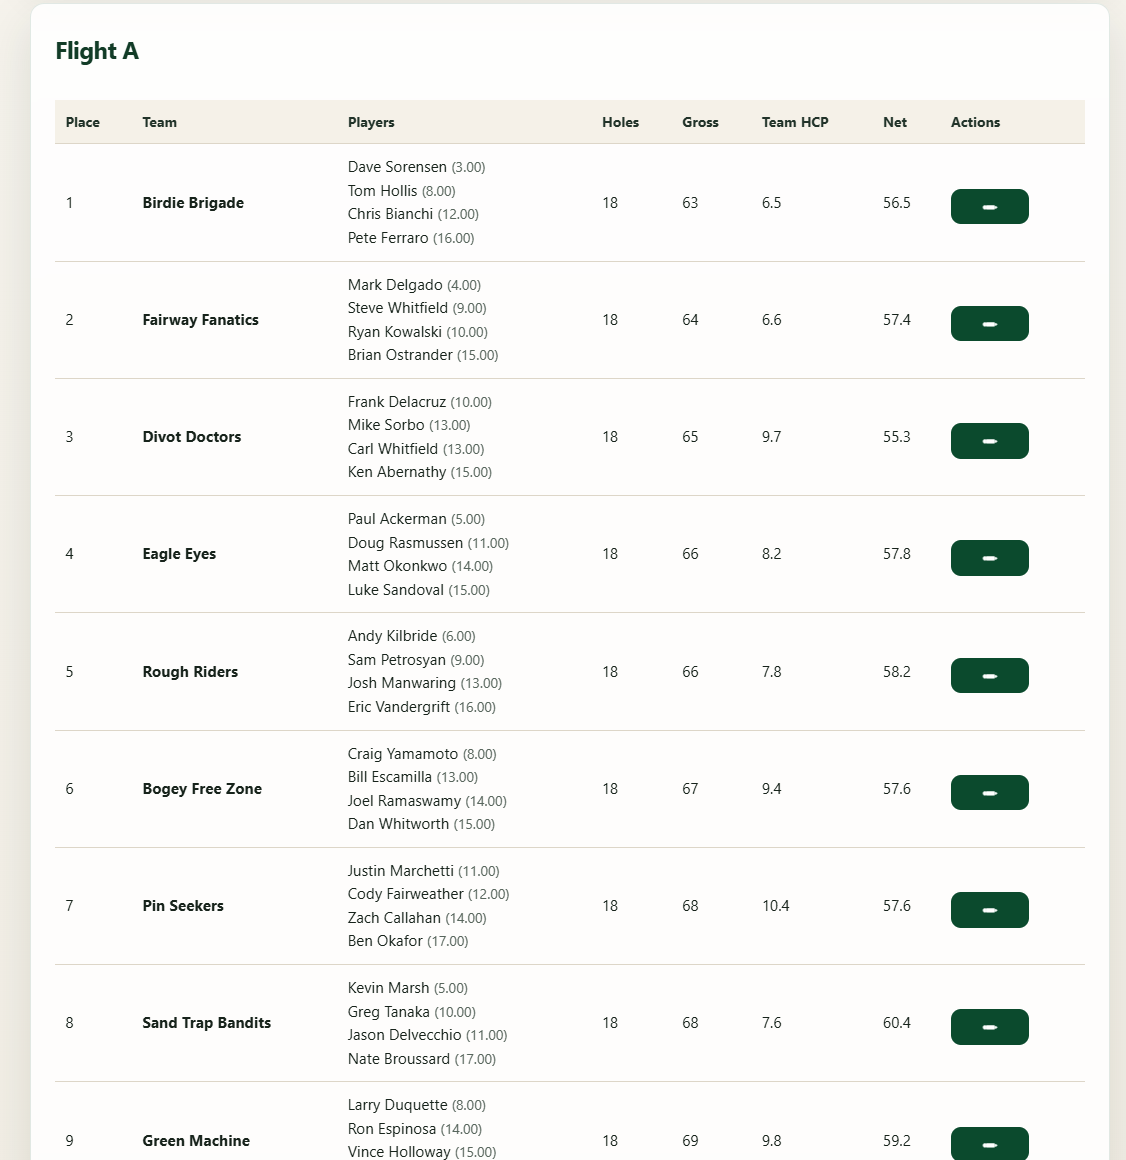Click player Larry Duquette
Viewport: 1126px width, 1160px height.
tap(397, 1105)
